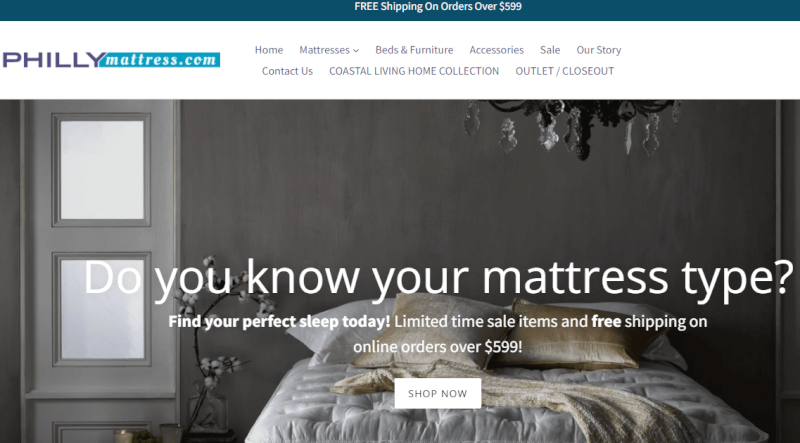Open the Outlet / Closeout page
Image resolution: width=800 pixels, height=443 pixels.
click(x=565, y=71)
